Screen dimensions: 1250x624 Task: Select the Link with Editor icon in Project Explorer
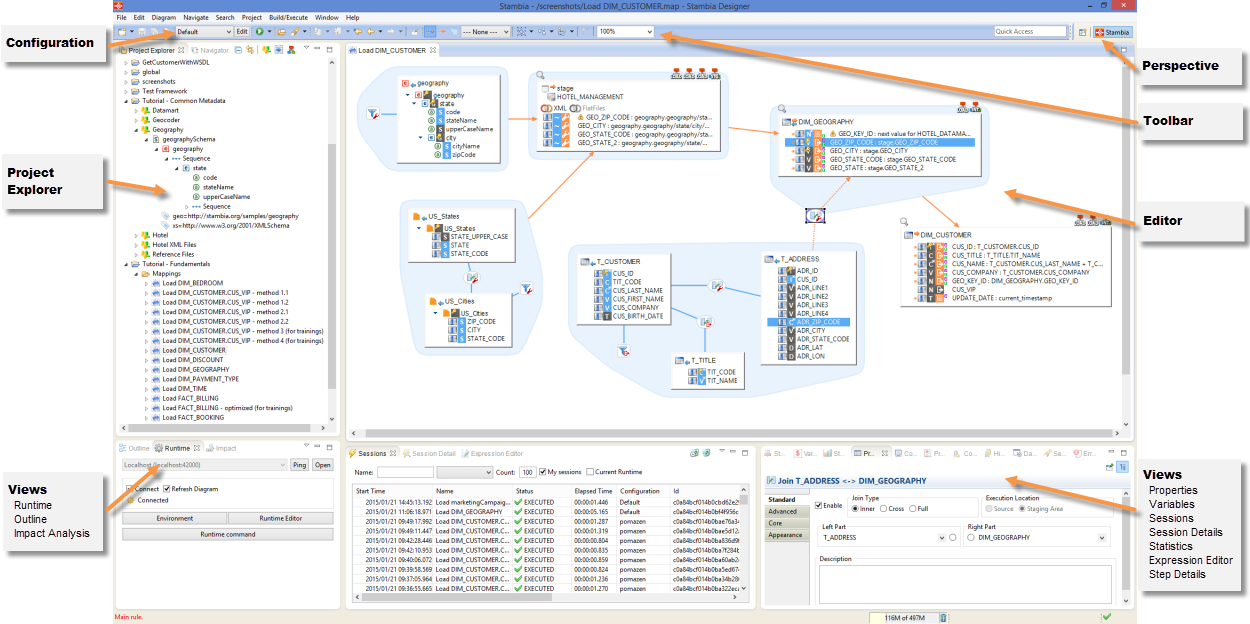point(250,49)
